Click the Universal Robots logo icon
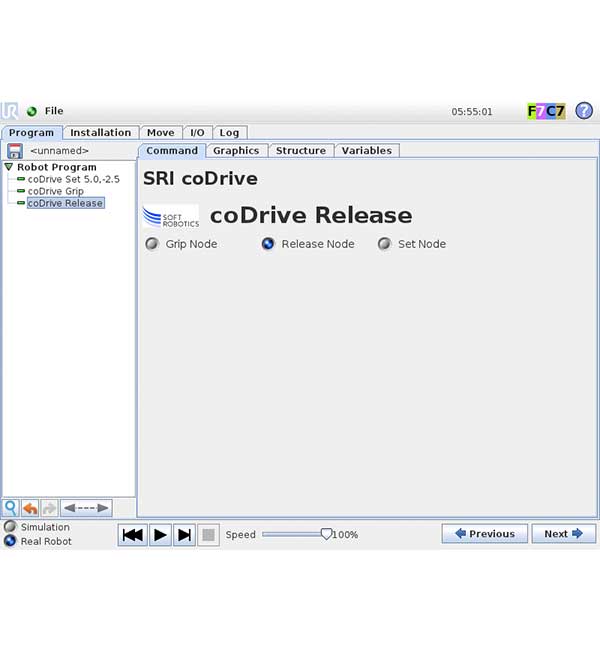 10,111
